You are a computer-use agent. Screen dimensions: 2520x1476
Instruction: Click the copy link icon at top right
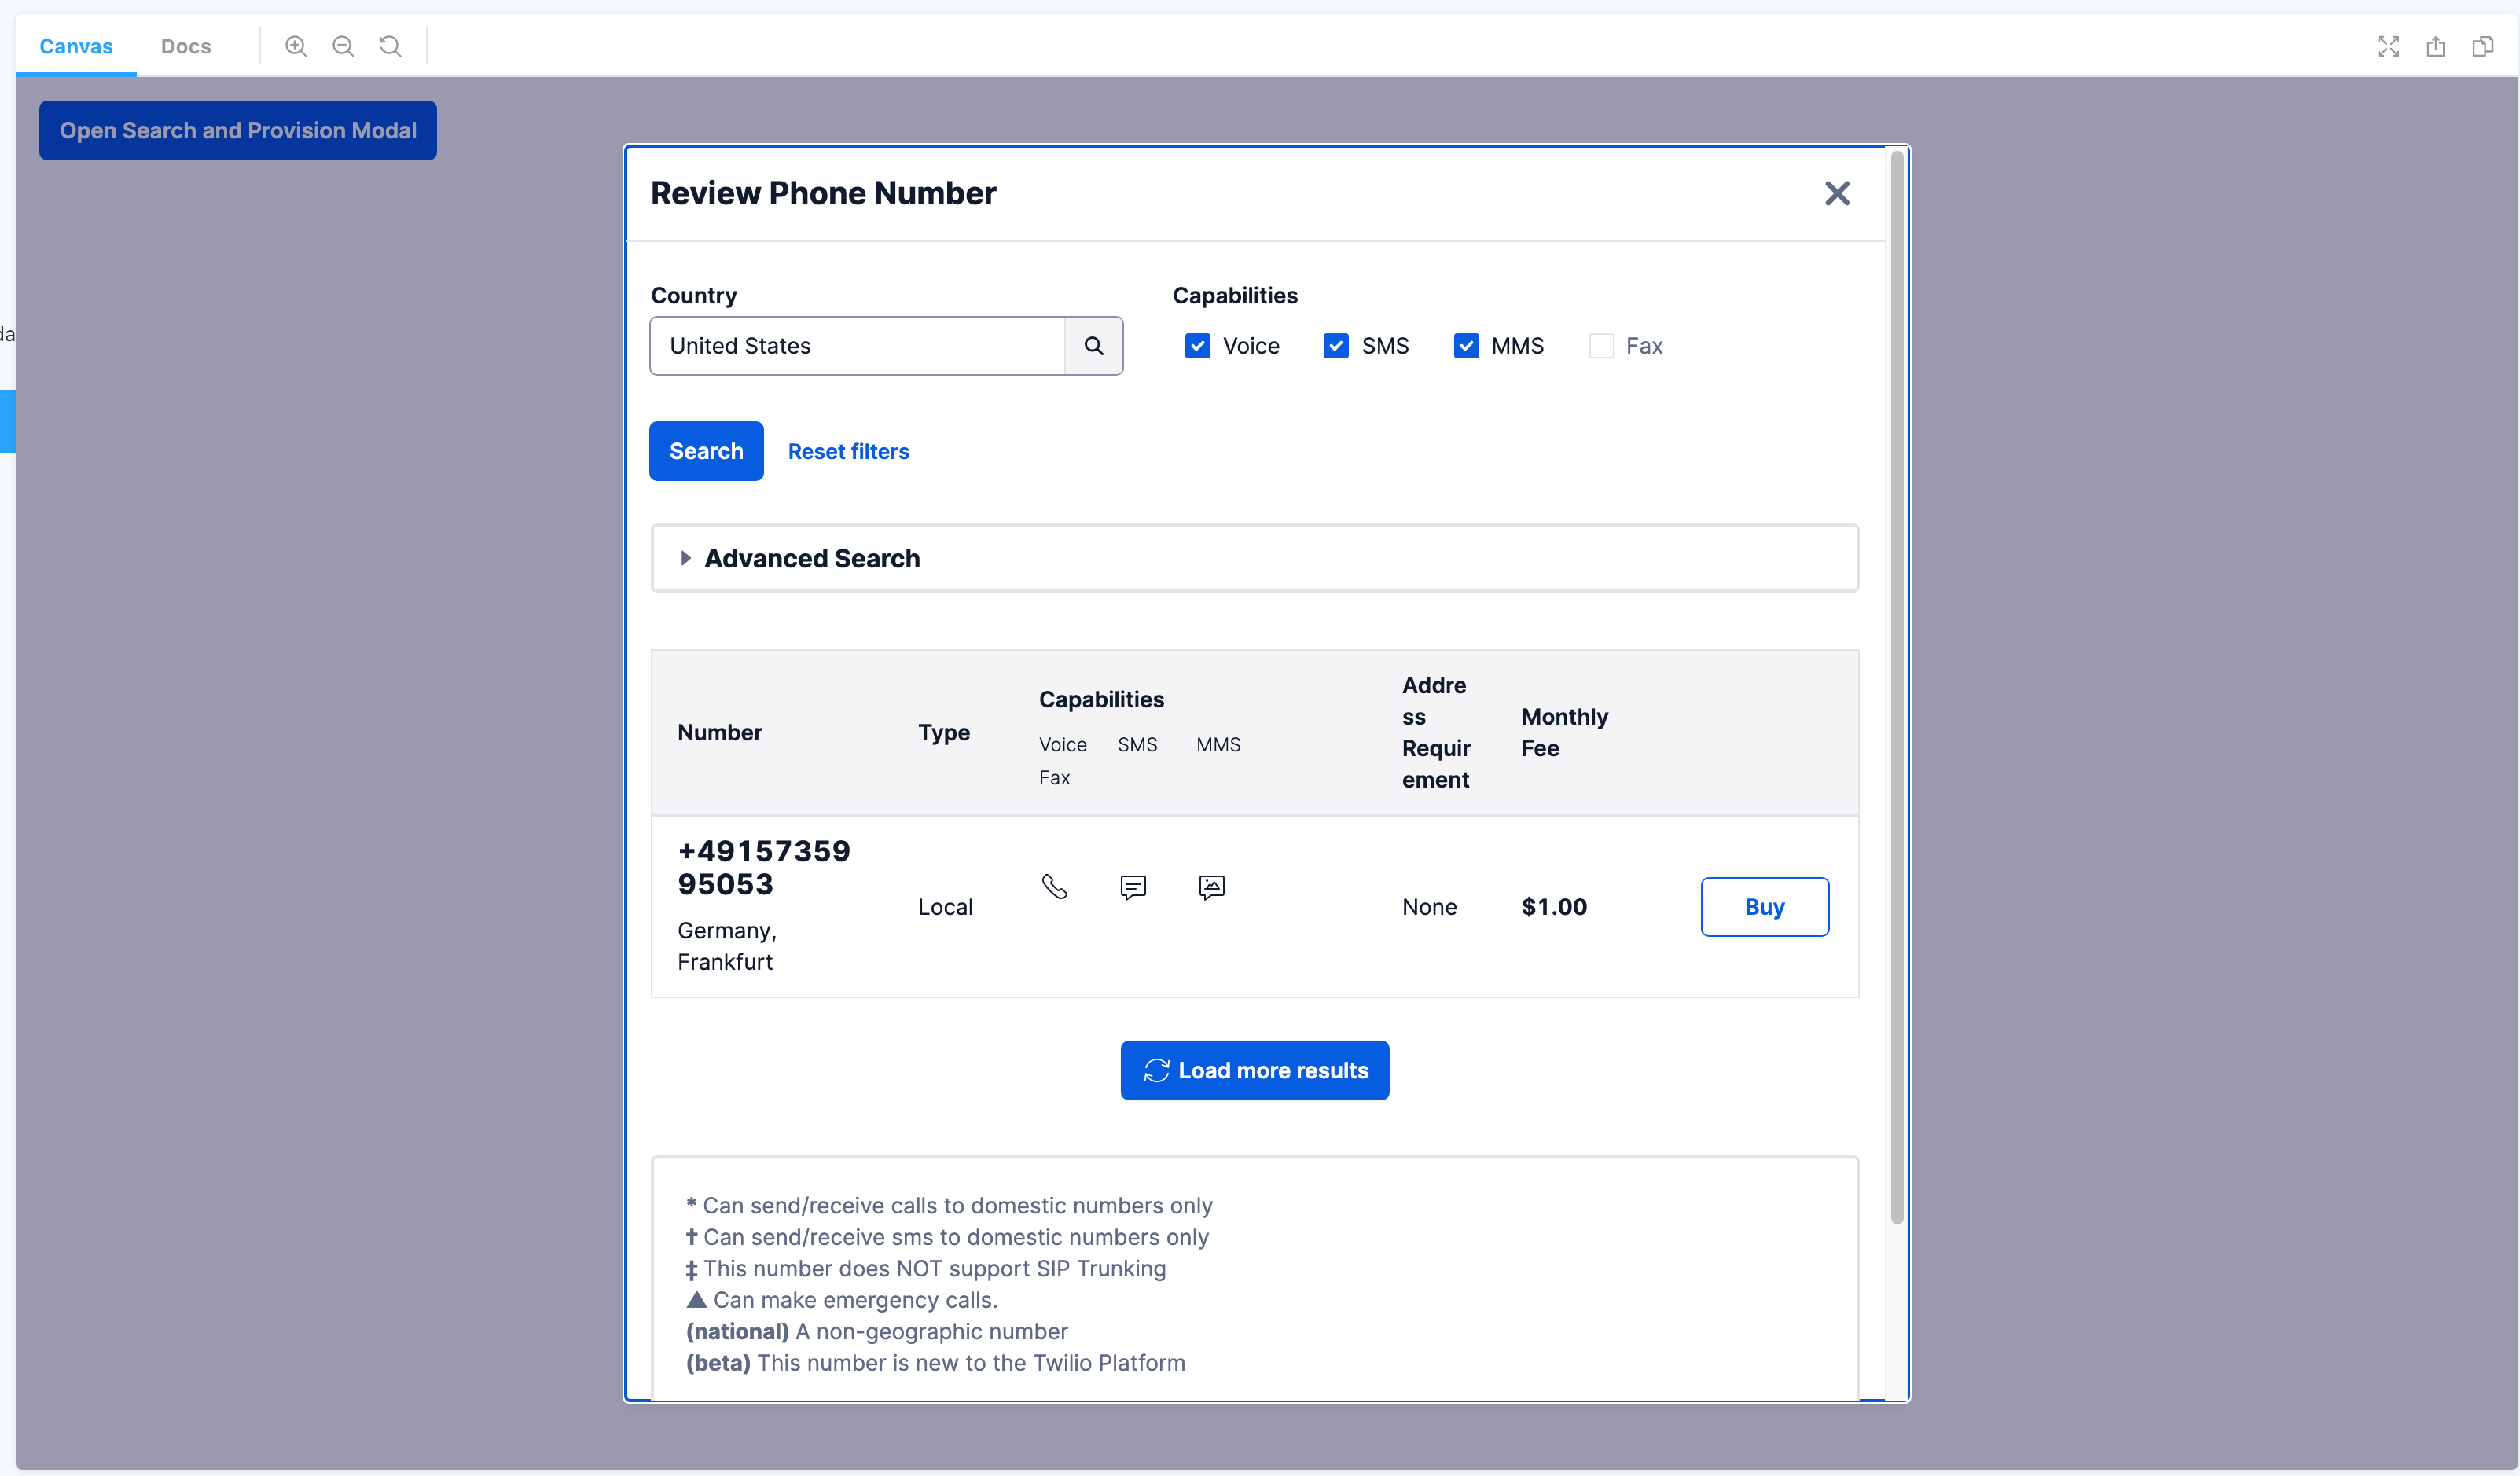coord(2482,46)
